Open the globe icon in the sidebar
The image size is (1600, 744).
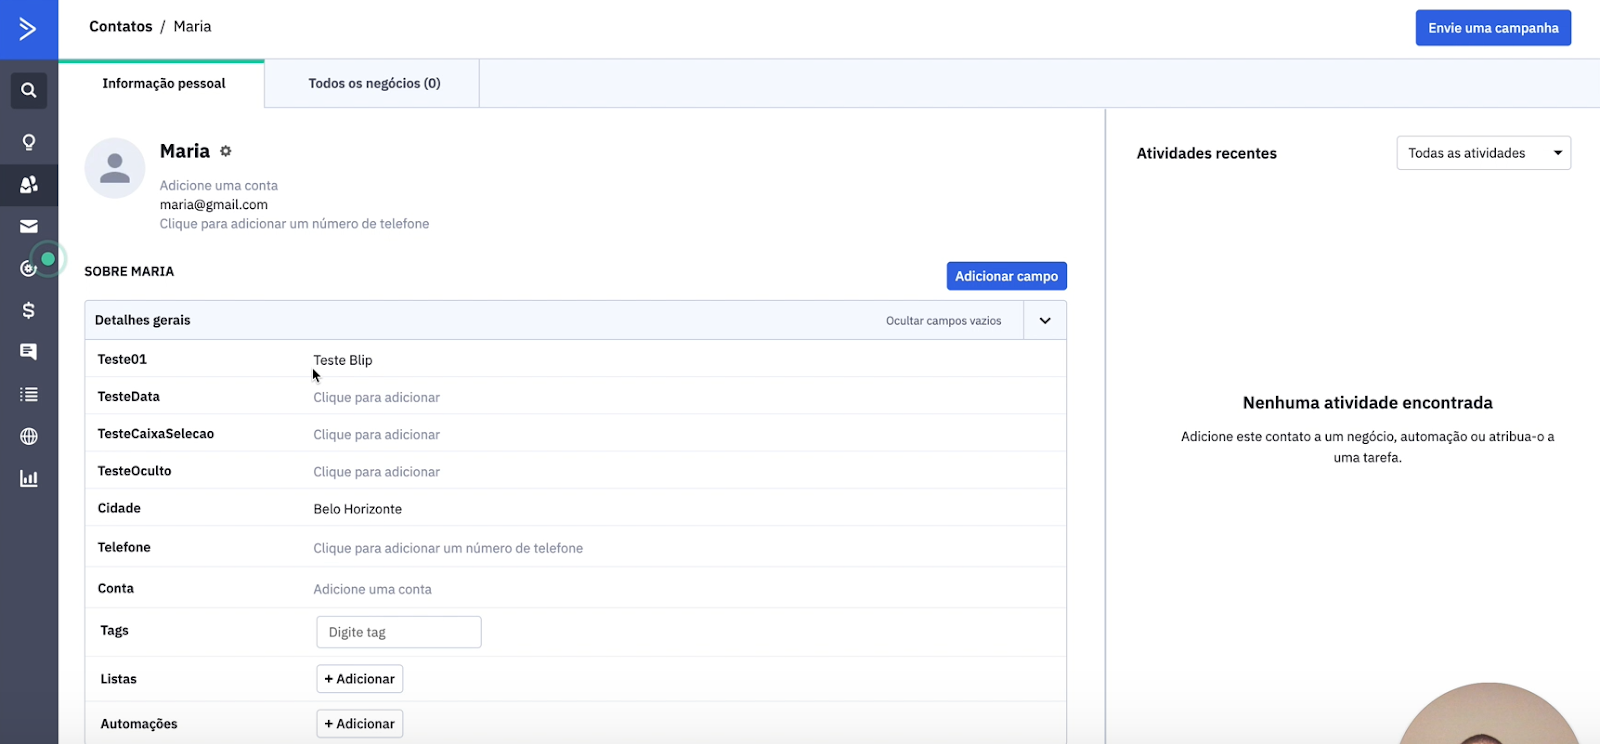tap(29, 436)
